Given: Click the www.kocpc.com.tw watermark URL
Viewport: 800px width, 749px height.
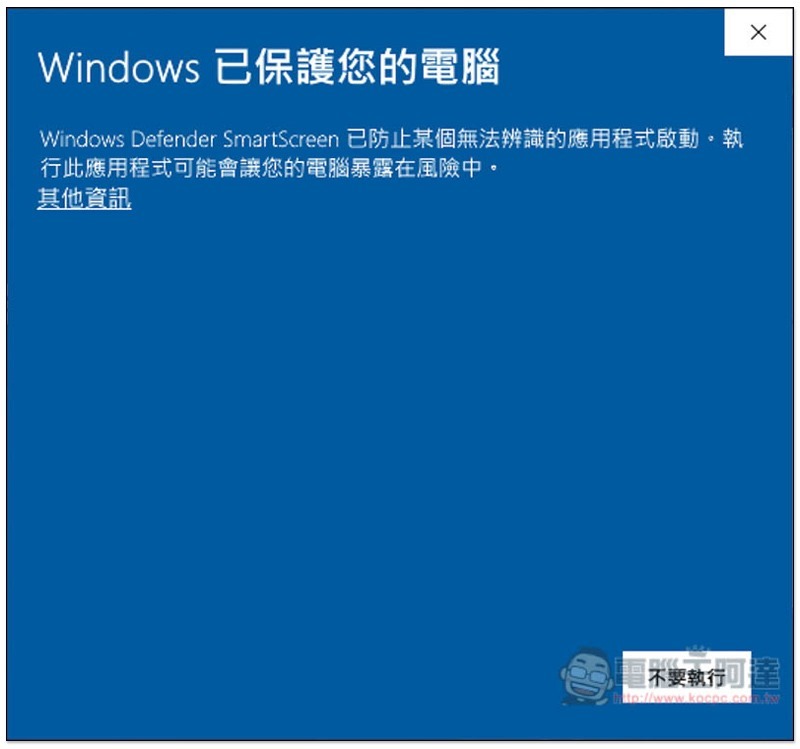Looking at the screenshot, I should (x=696, y=698).
